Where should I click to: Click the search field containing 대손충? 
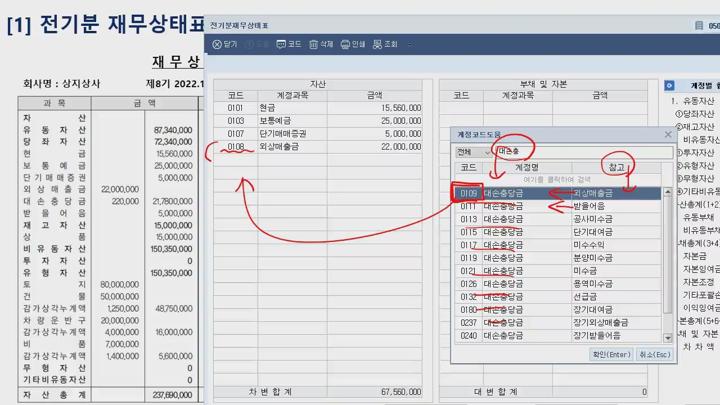583,152
